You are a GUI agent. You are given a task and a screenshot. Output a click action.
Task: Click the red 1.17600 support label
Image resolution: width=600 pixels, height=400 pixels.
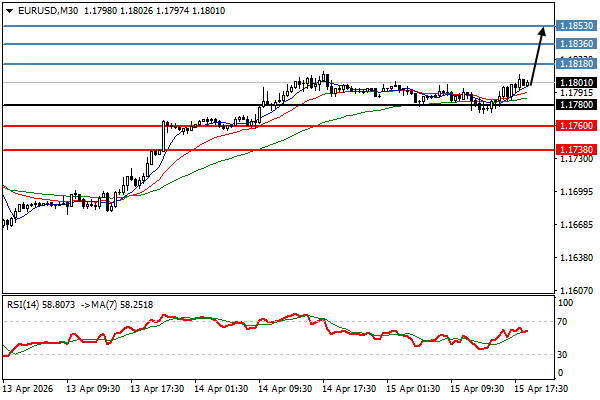pyautogui.click(x=578, y=126)
